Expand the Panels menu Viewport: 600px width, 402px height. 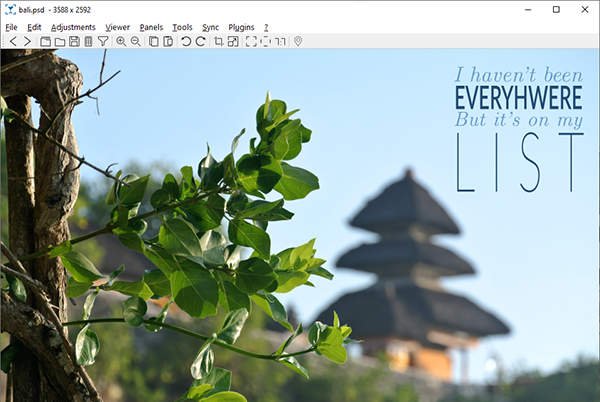151,27
